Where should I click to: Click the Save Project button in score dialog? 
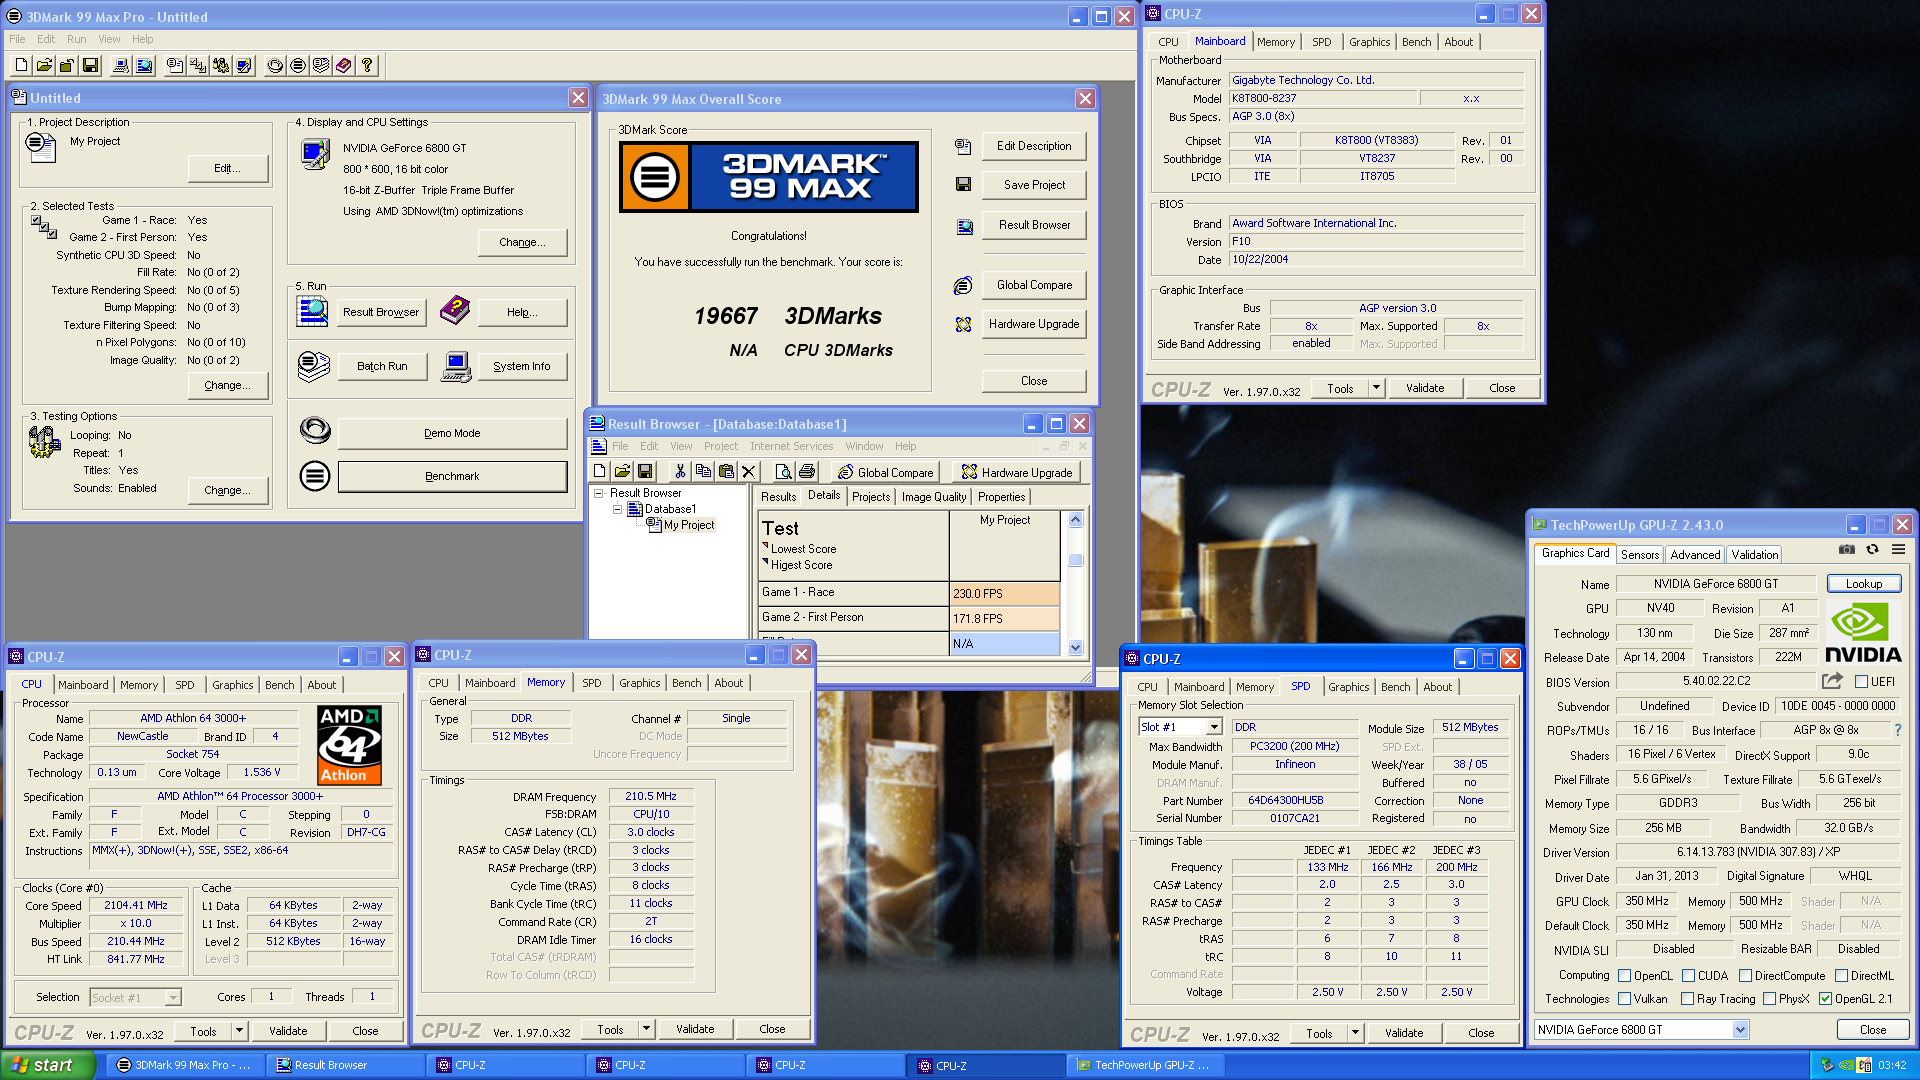[x=1034, y=185]
